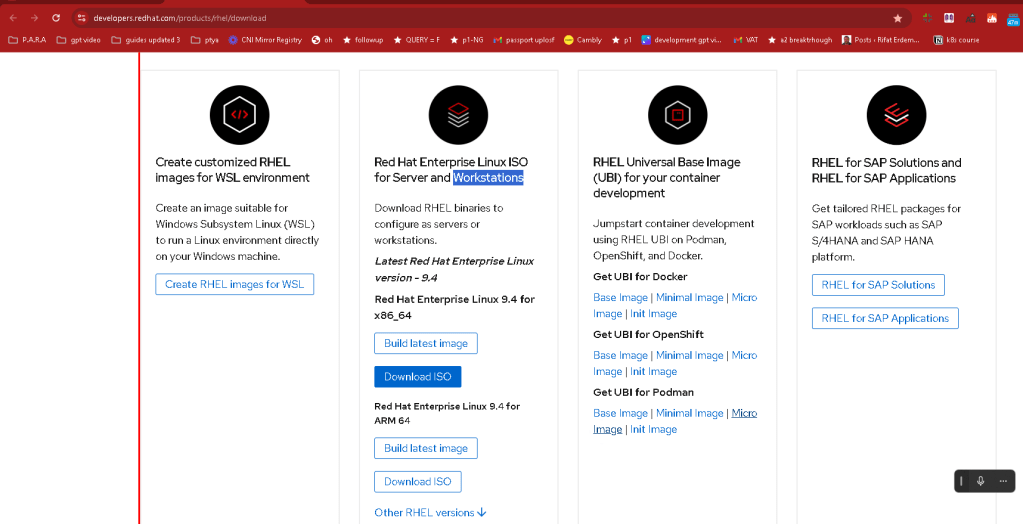Image resolution: width=1023 pixels, height=524 pixels.
Task: Open Podman UBI Init Image link
Action: 653,429
